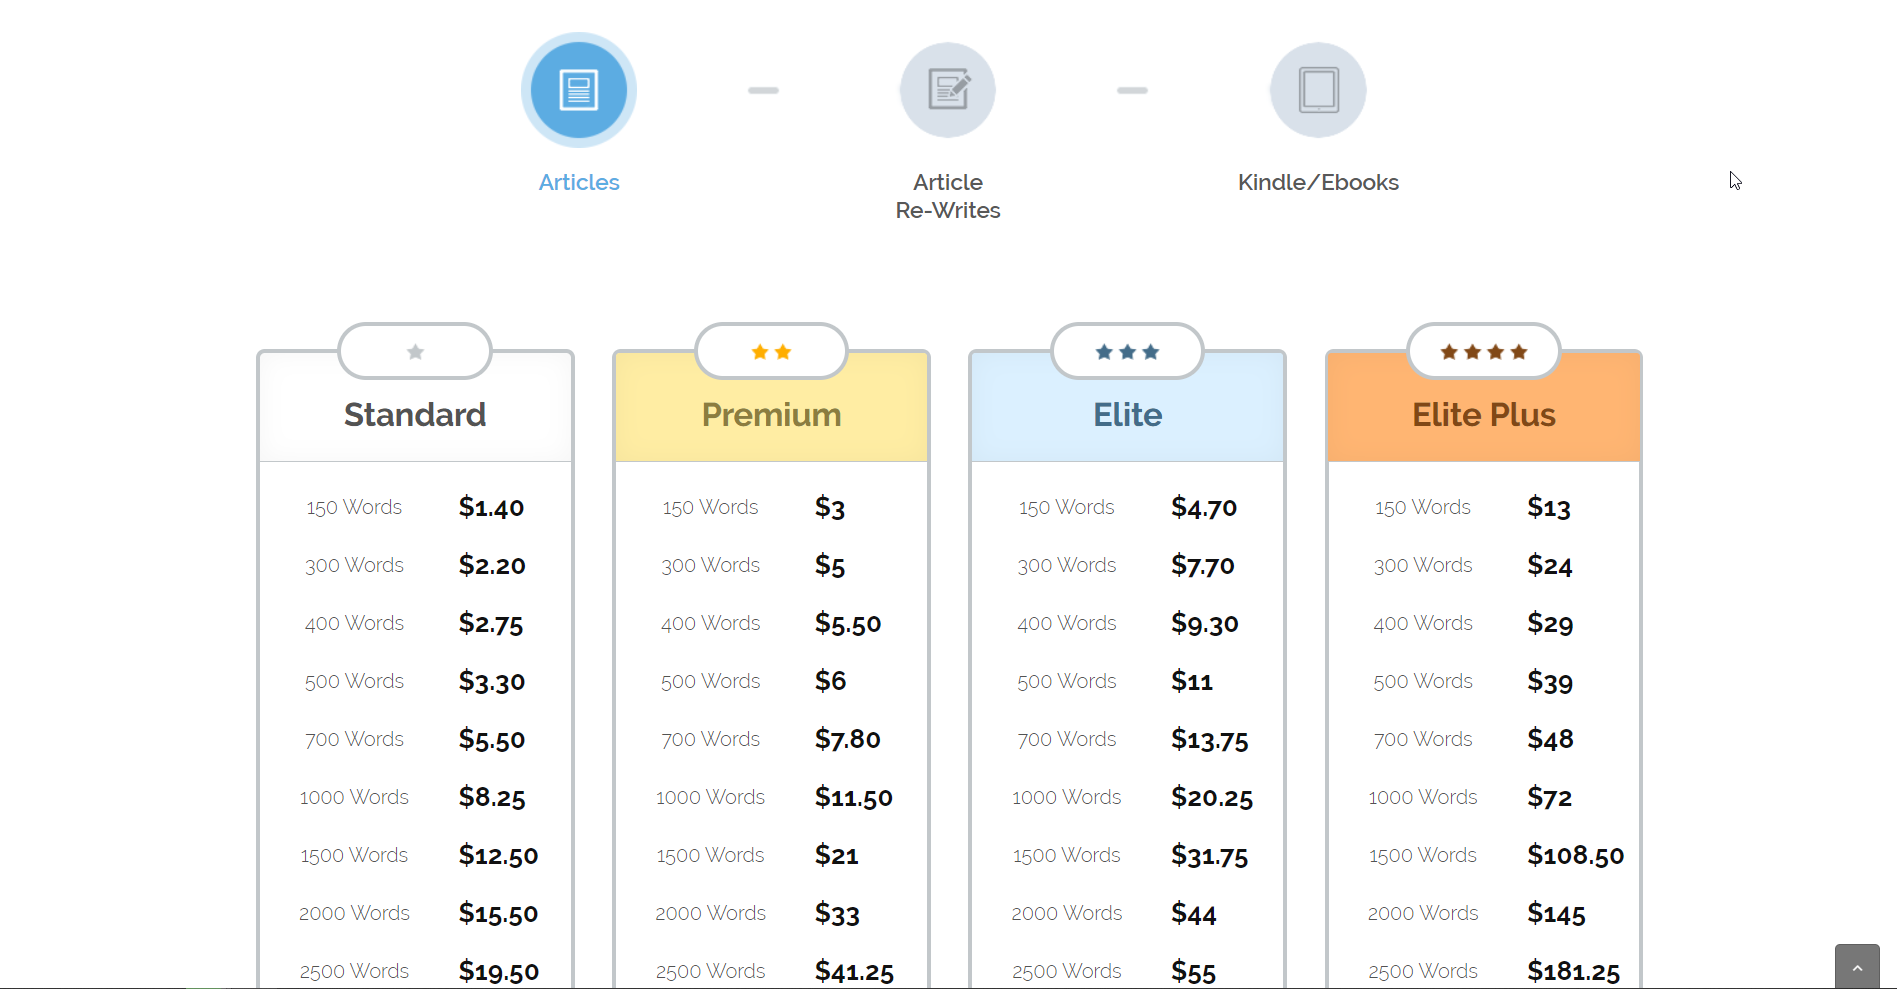Click the Elite 1000 Words $20.25 price
The image size is (1897, 989).
click(x=1211, y=798)
